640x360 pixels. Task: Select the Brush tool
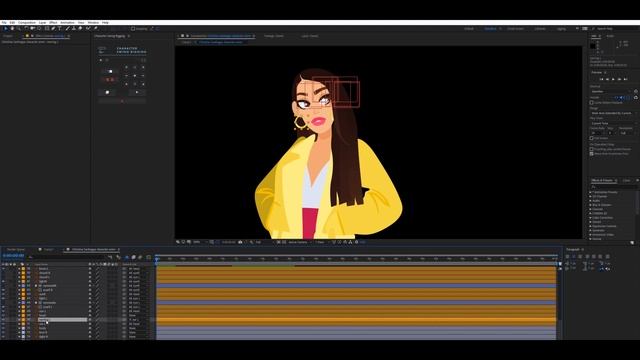point(67,29)
